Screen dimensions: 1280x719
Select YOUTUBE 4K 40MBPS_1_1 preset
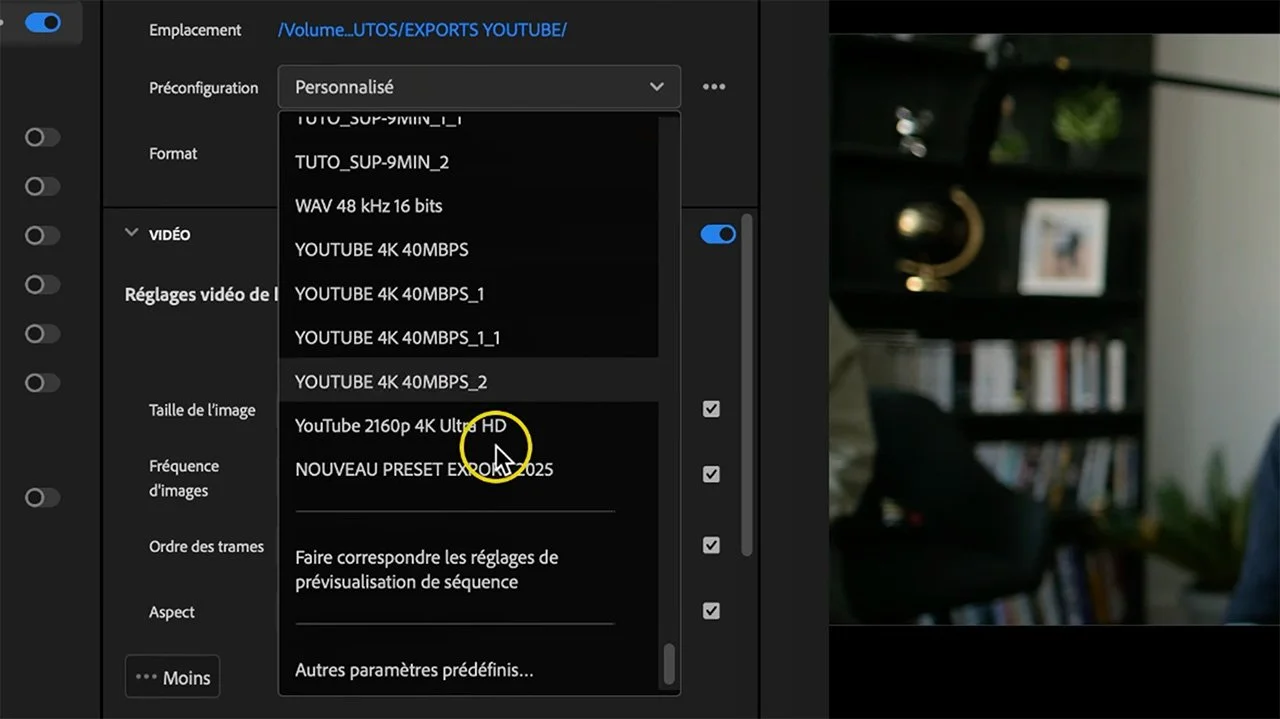pyautogui.click(x=468, y=338)
